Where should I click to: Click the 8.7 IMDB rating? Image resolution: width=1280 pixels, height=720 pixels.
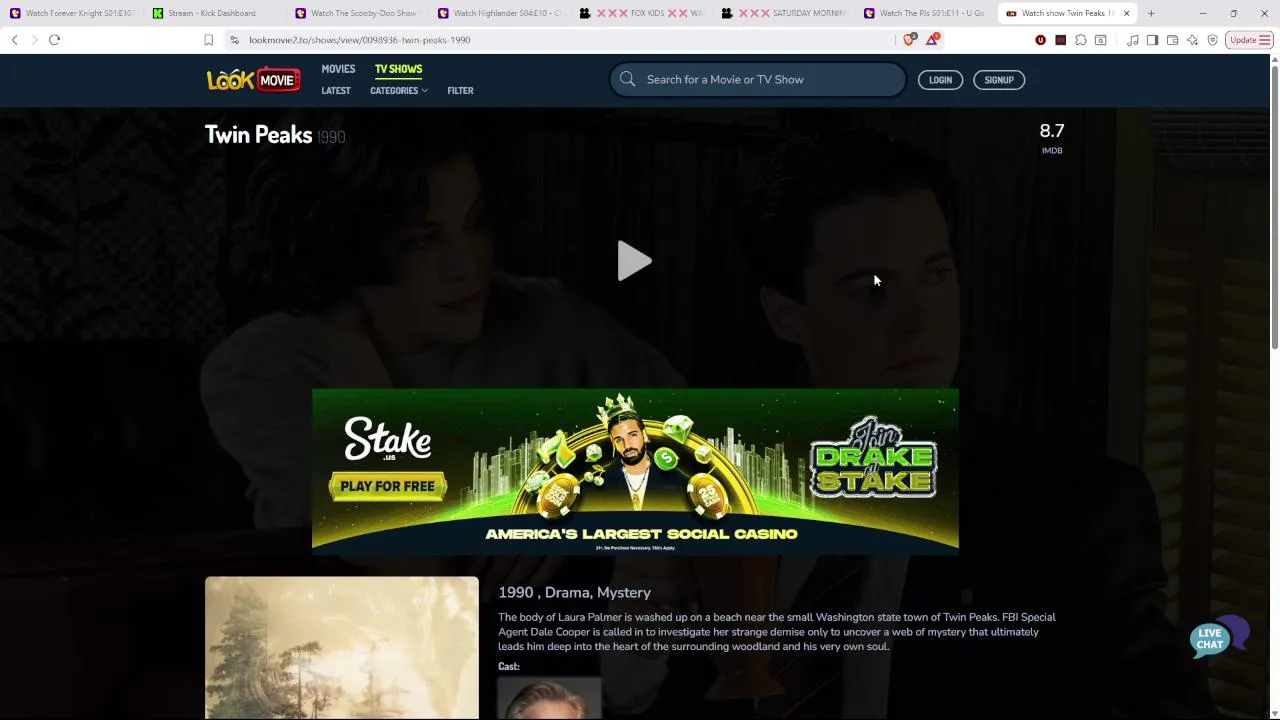click(1052, 138)
